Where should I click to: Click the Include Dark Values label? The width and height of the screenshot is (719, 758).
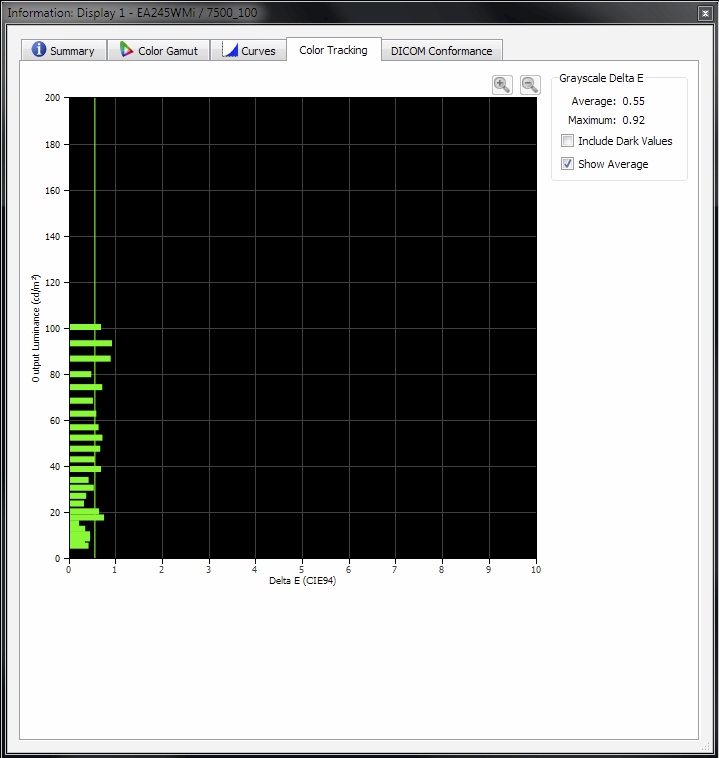click(x=625, y=141)
